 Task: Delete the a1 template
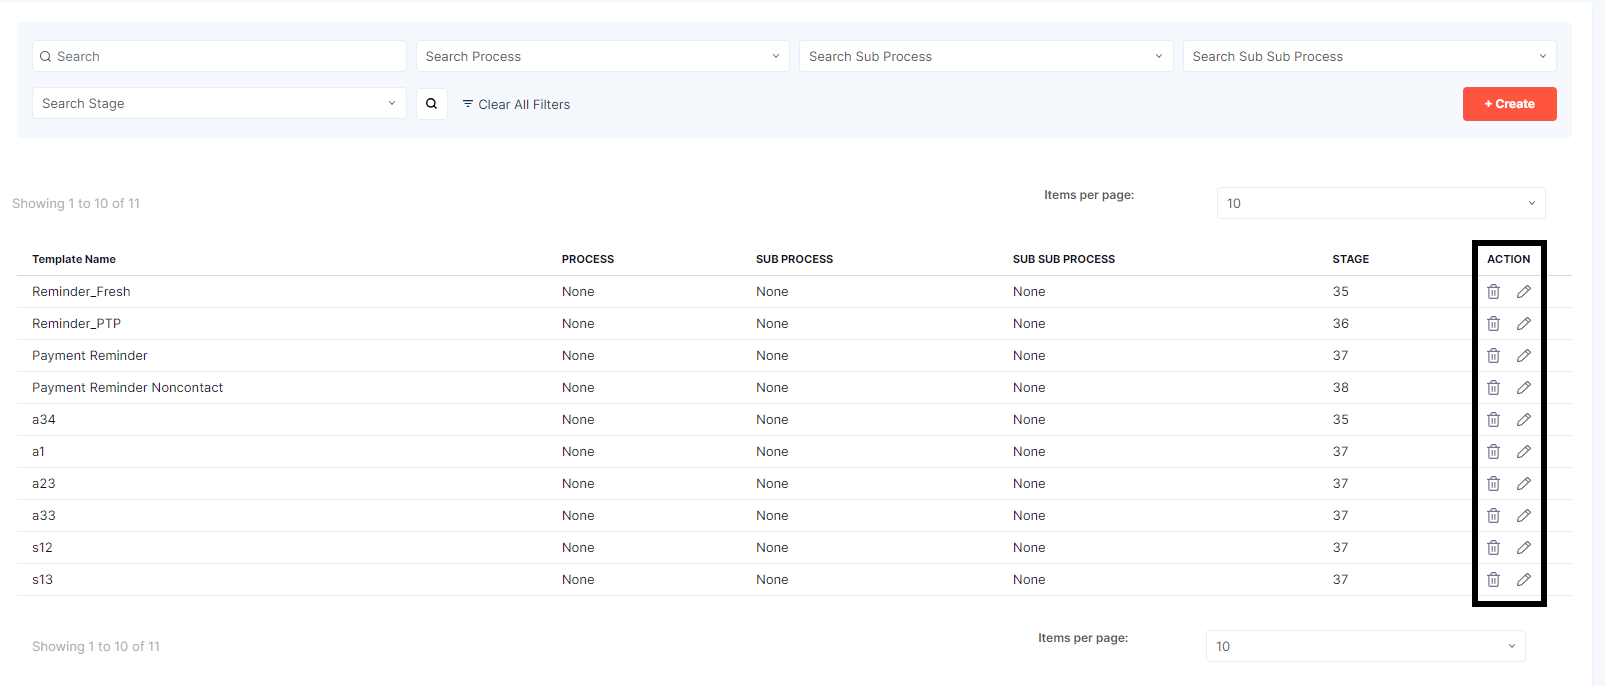1493,452
